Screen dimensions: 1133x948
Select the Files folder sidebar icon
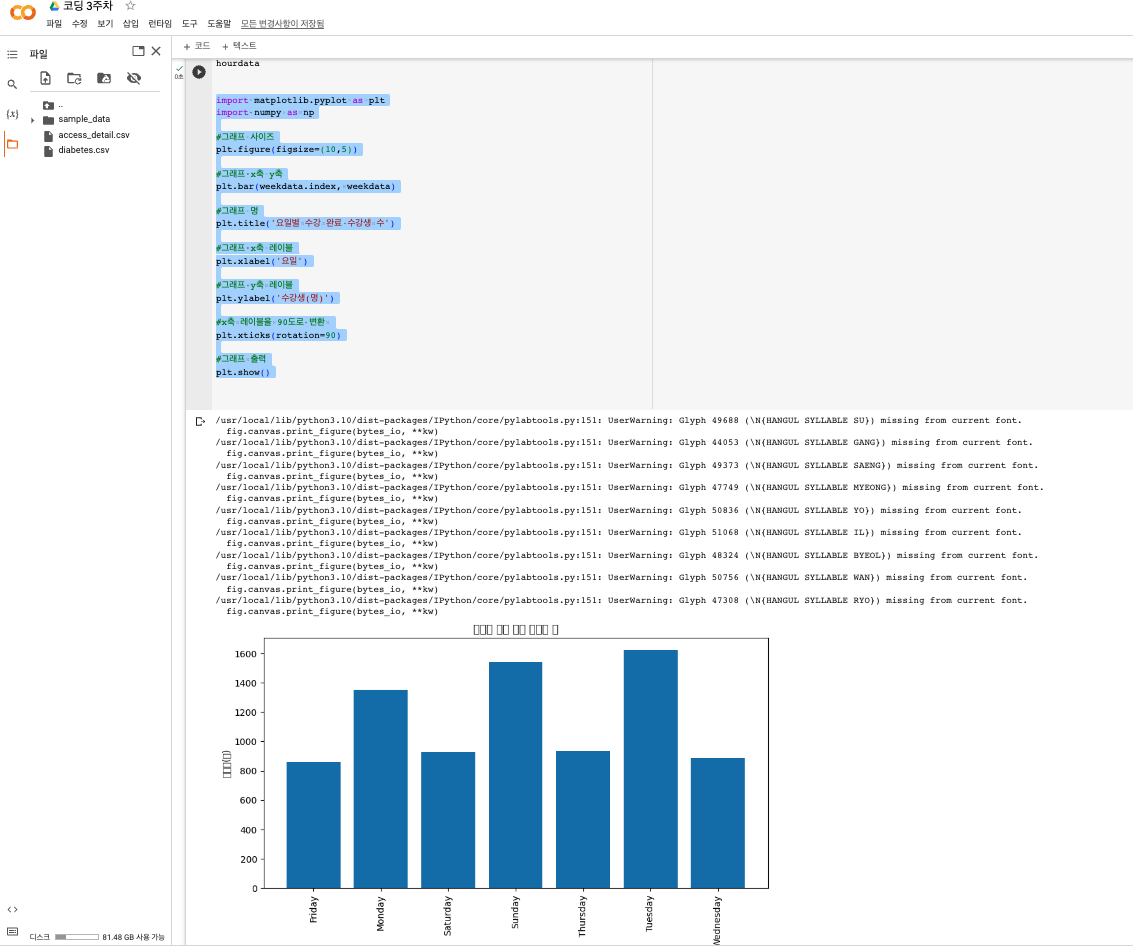12,145
